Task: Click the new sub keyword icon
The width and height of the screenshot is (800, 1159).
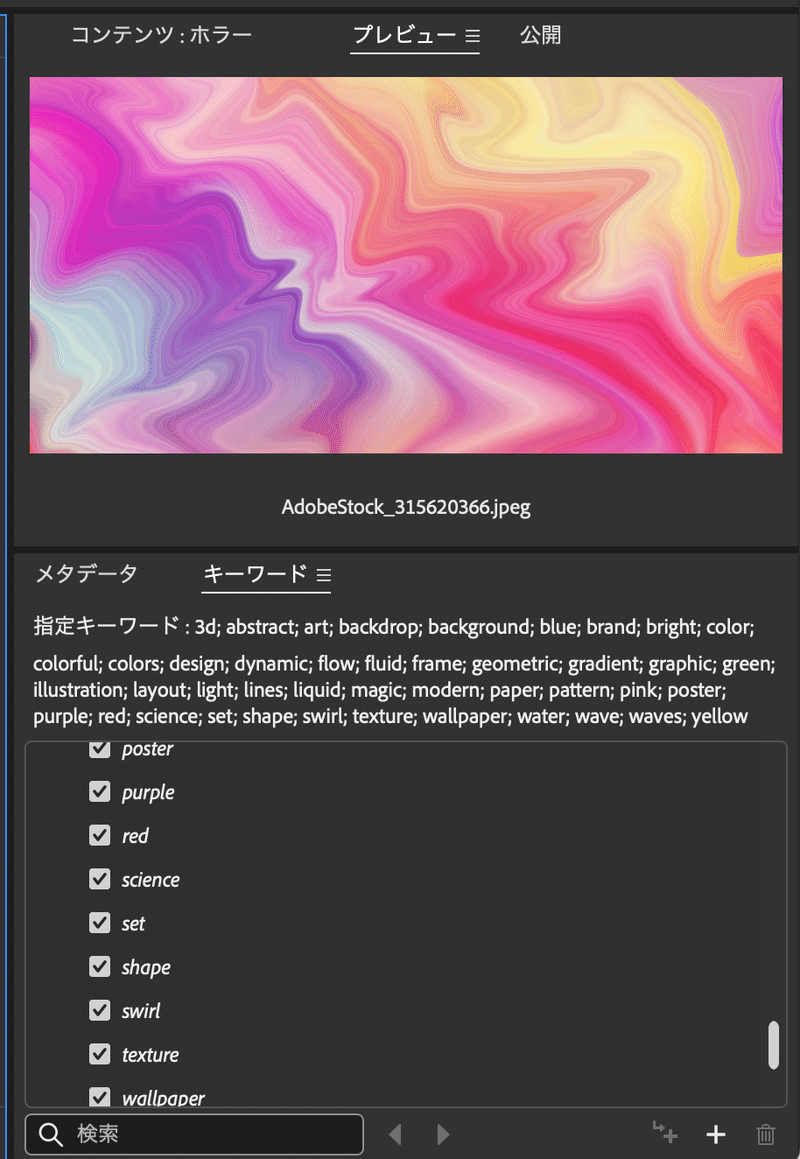Action: 665,1132
